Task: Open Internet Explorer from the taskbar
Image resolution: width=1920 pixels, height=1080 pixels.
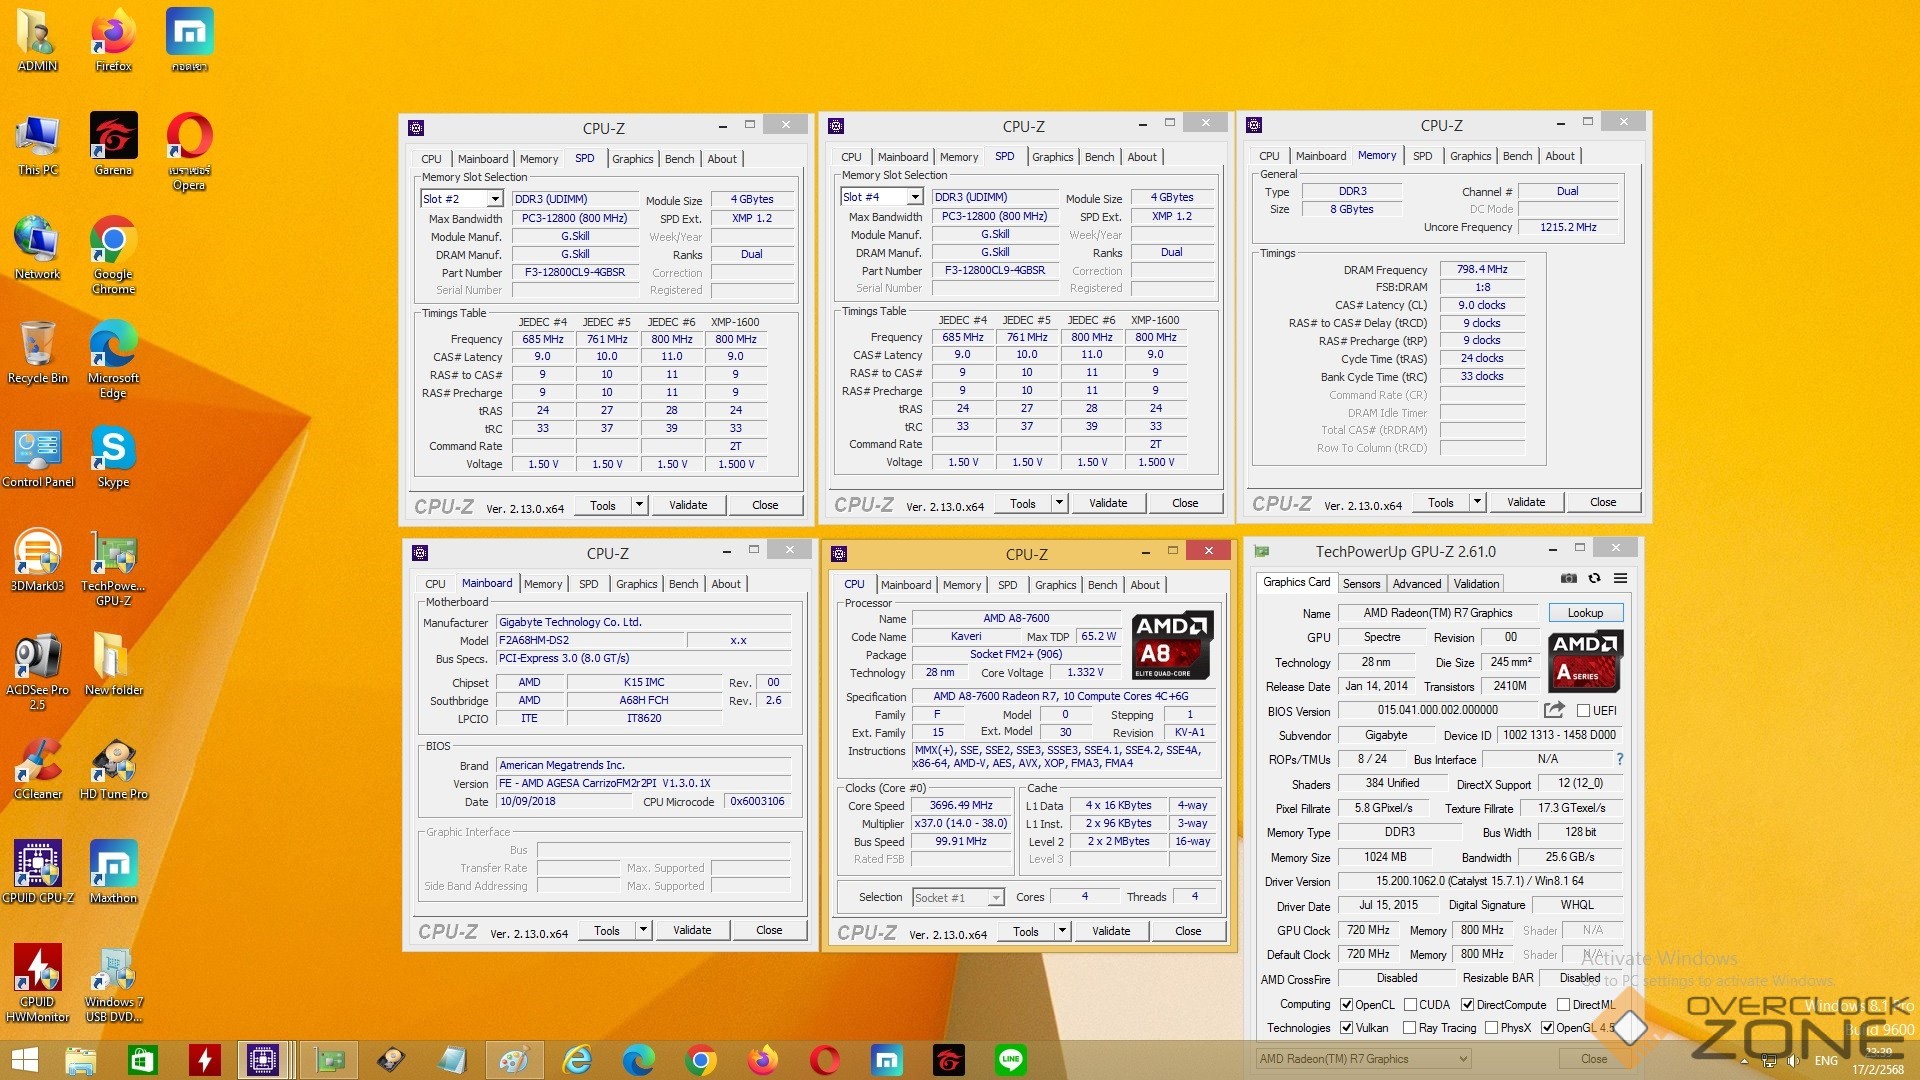Action: (x=577, y=1060)
